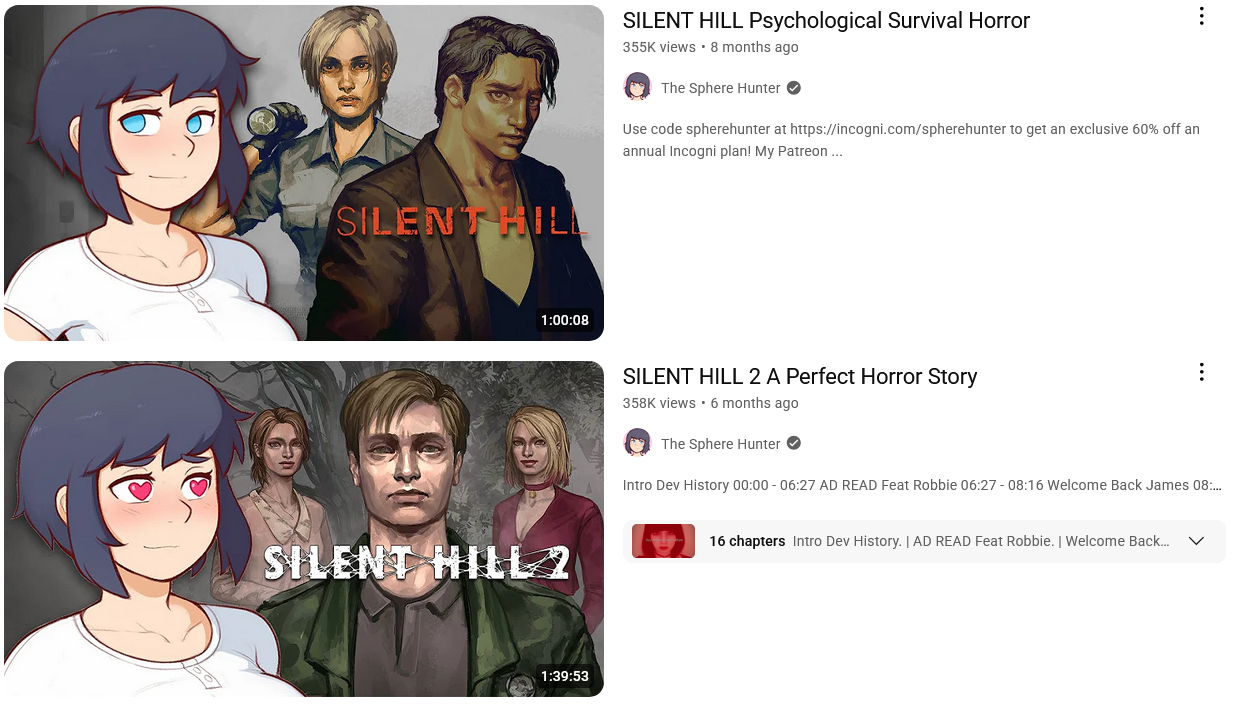Click the SILENT HILL 2 A Perfect Horror Story title
This screenshot has height=711, width=1245.
(800, 376)
